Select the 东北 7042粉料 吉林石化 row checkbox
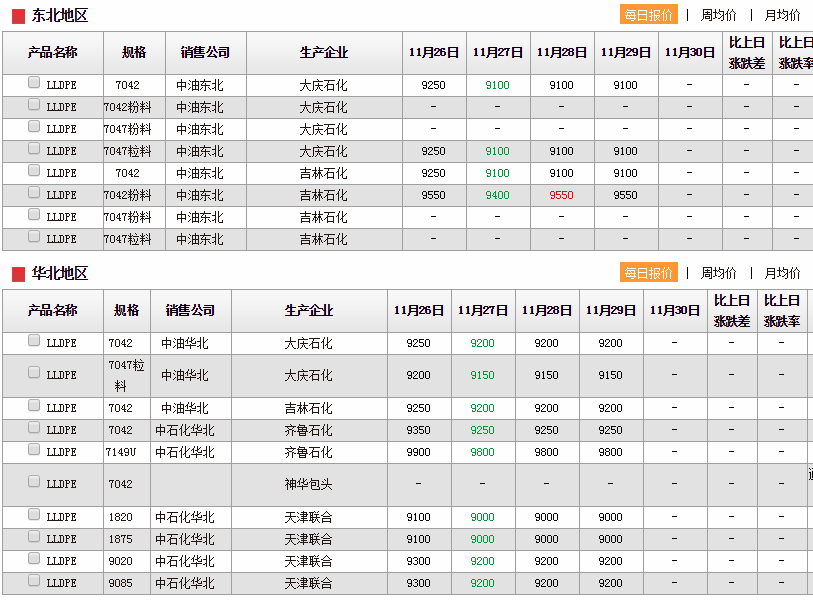 [34, 193]
